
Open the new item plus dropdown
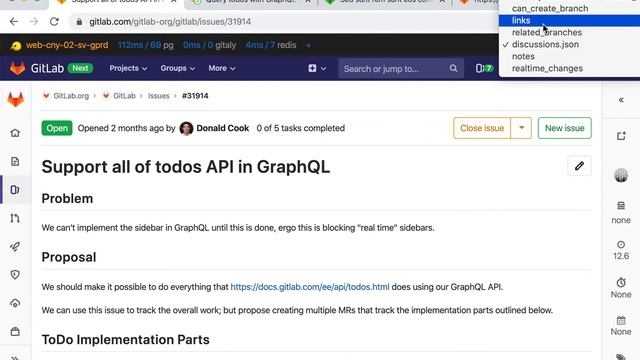[x=317, y=69]
